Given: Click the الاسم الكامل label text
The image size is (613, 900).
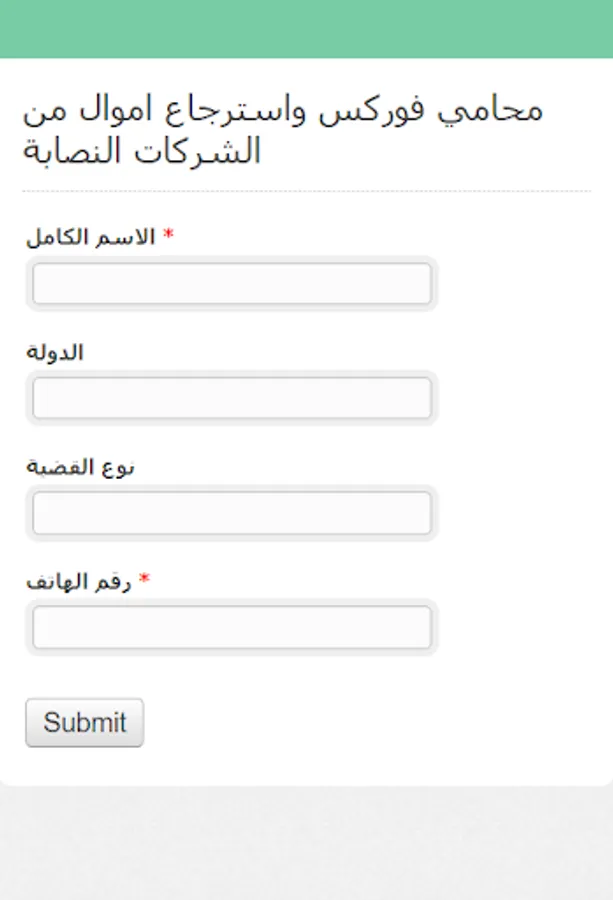Looking at the screenshot, I should [91, 236].
